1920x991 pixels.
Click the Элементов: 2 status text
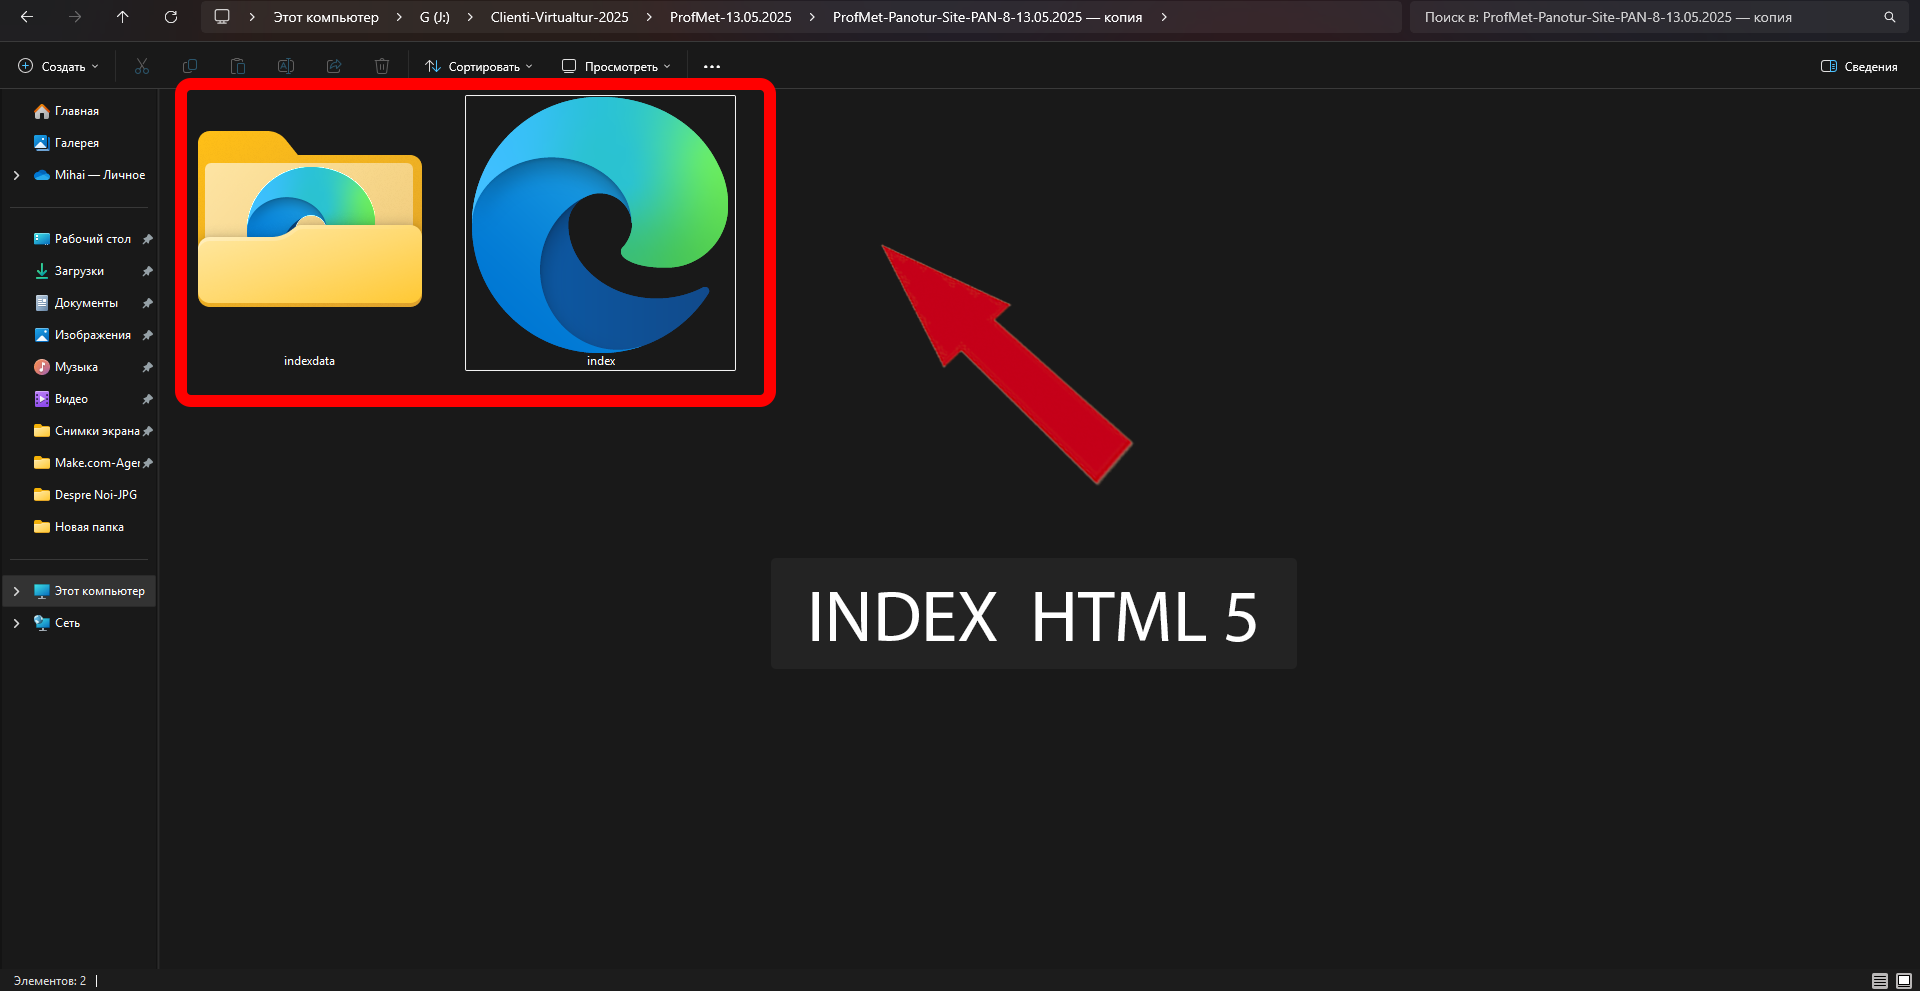50,981
